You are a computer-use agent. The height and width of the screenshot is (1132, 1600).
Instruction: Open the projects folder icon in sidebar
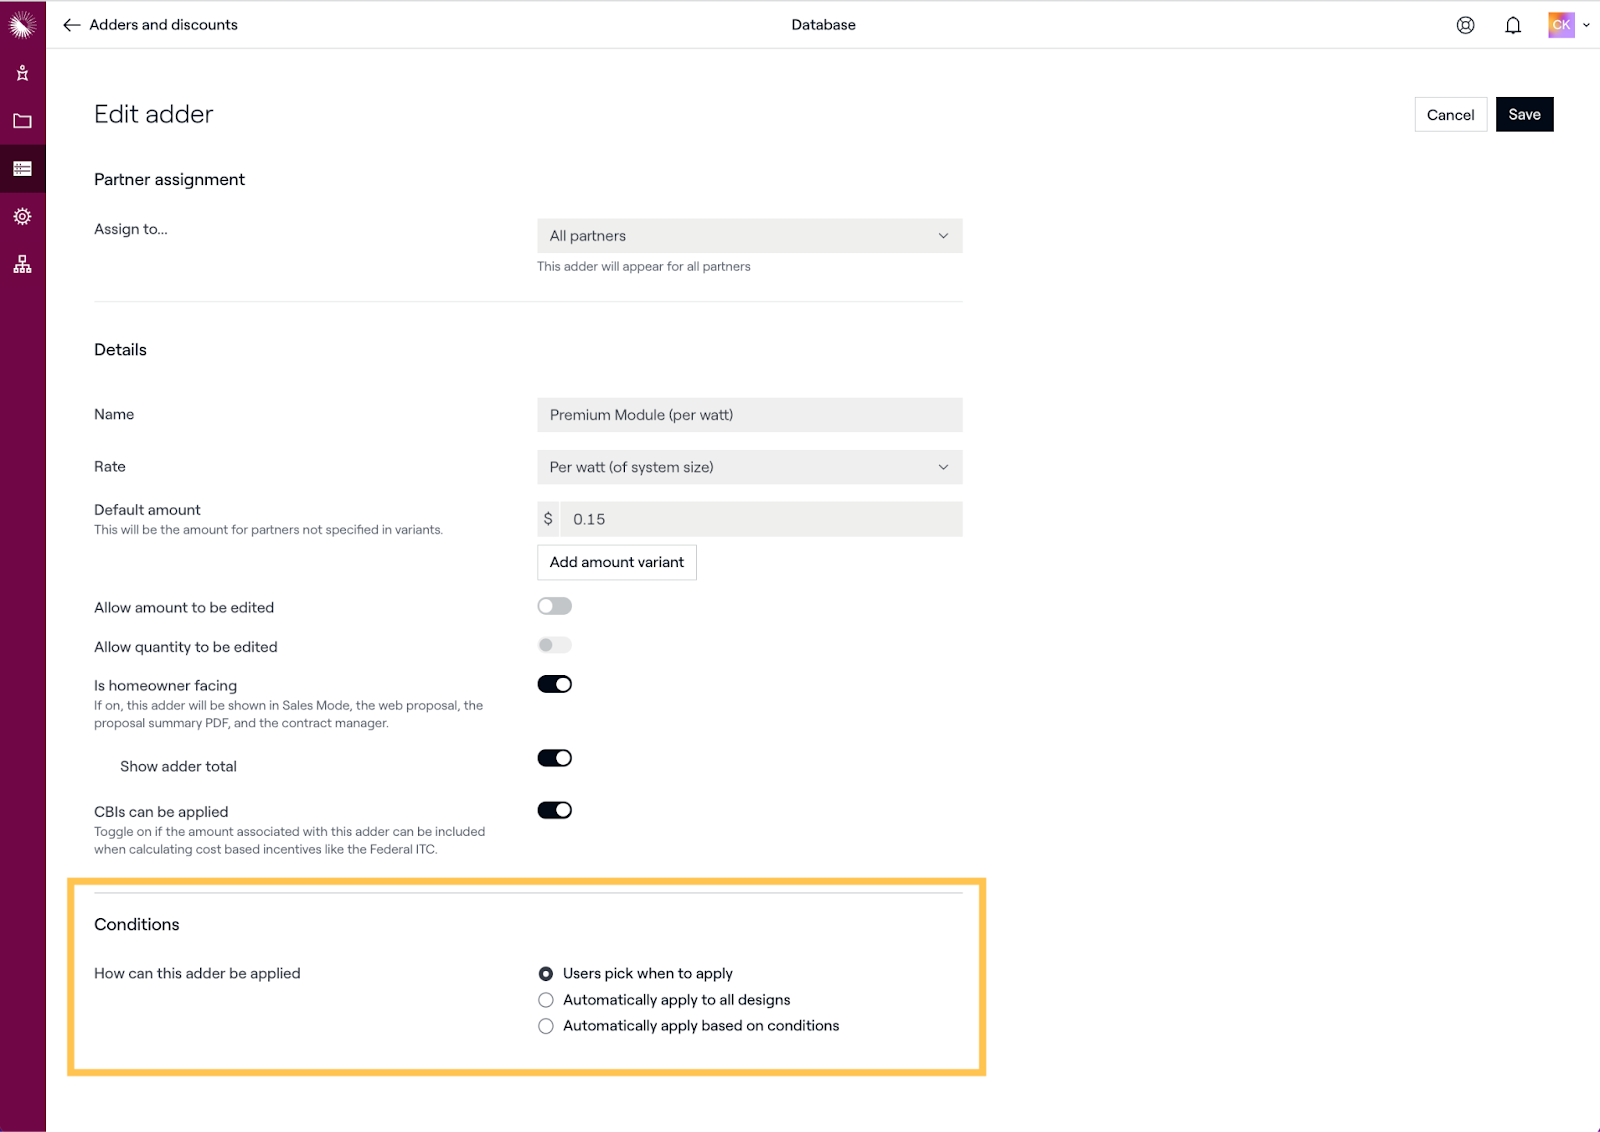pos(22,121)
